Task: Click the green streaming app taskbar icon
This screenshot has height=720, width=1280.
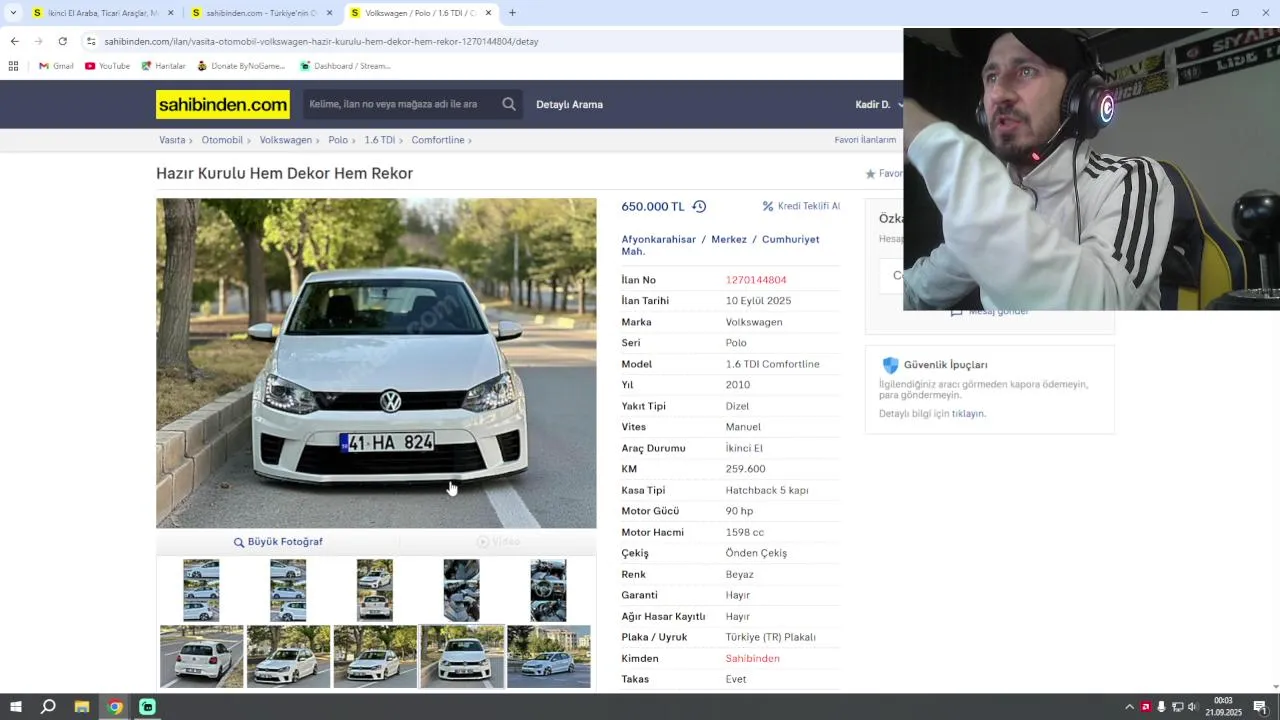Action: coord(147,707)
